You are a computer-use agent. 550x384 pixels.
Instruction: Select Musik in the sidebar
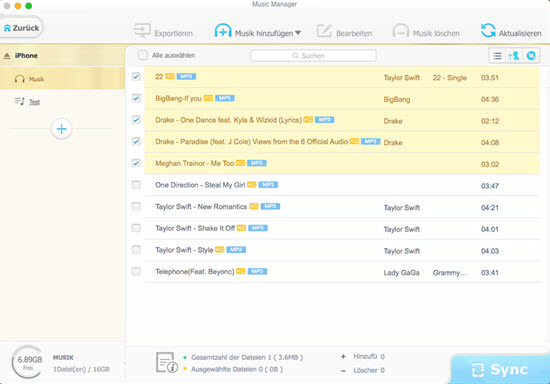tap(62, 79)
